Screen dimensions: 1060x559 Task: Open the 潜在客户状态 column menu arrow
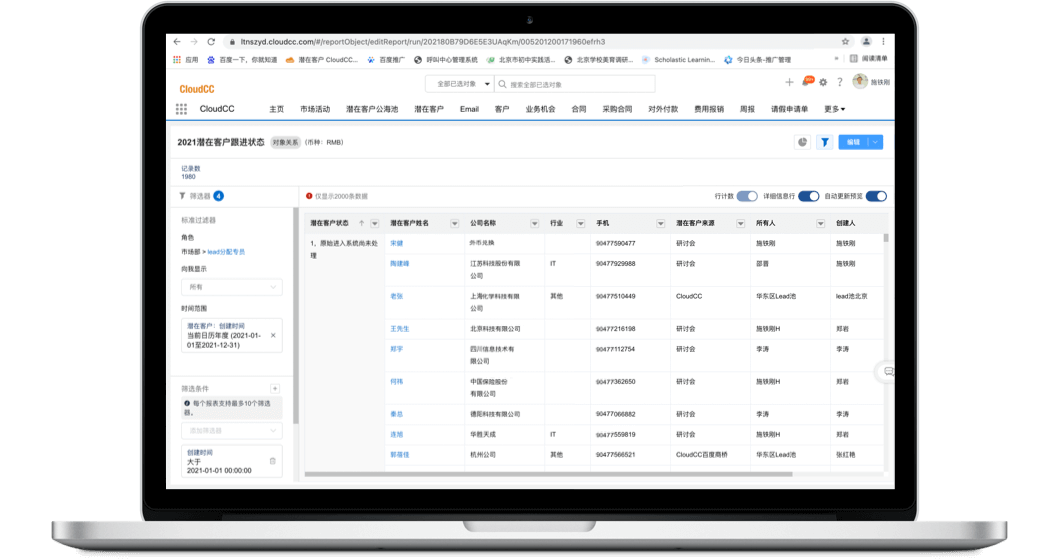point(375,224)
